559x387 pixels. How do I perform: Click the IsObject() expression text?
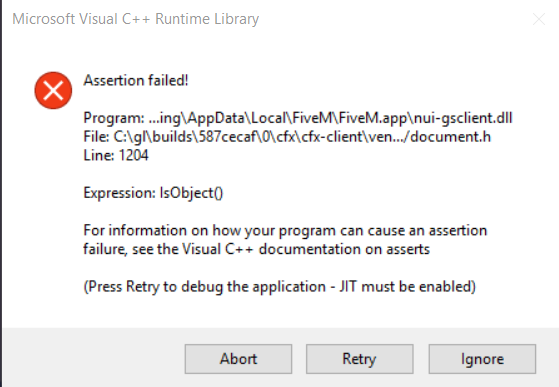(191, 193)
